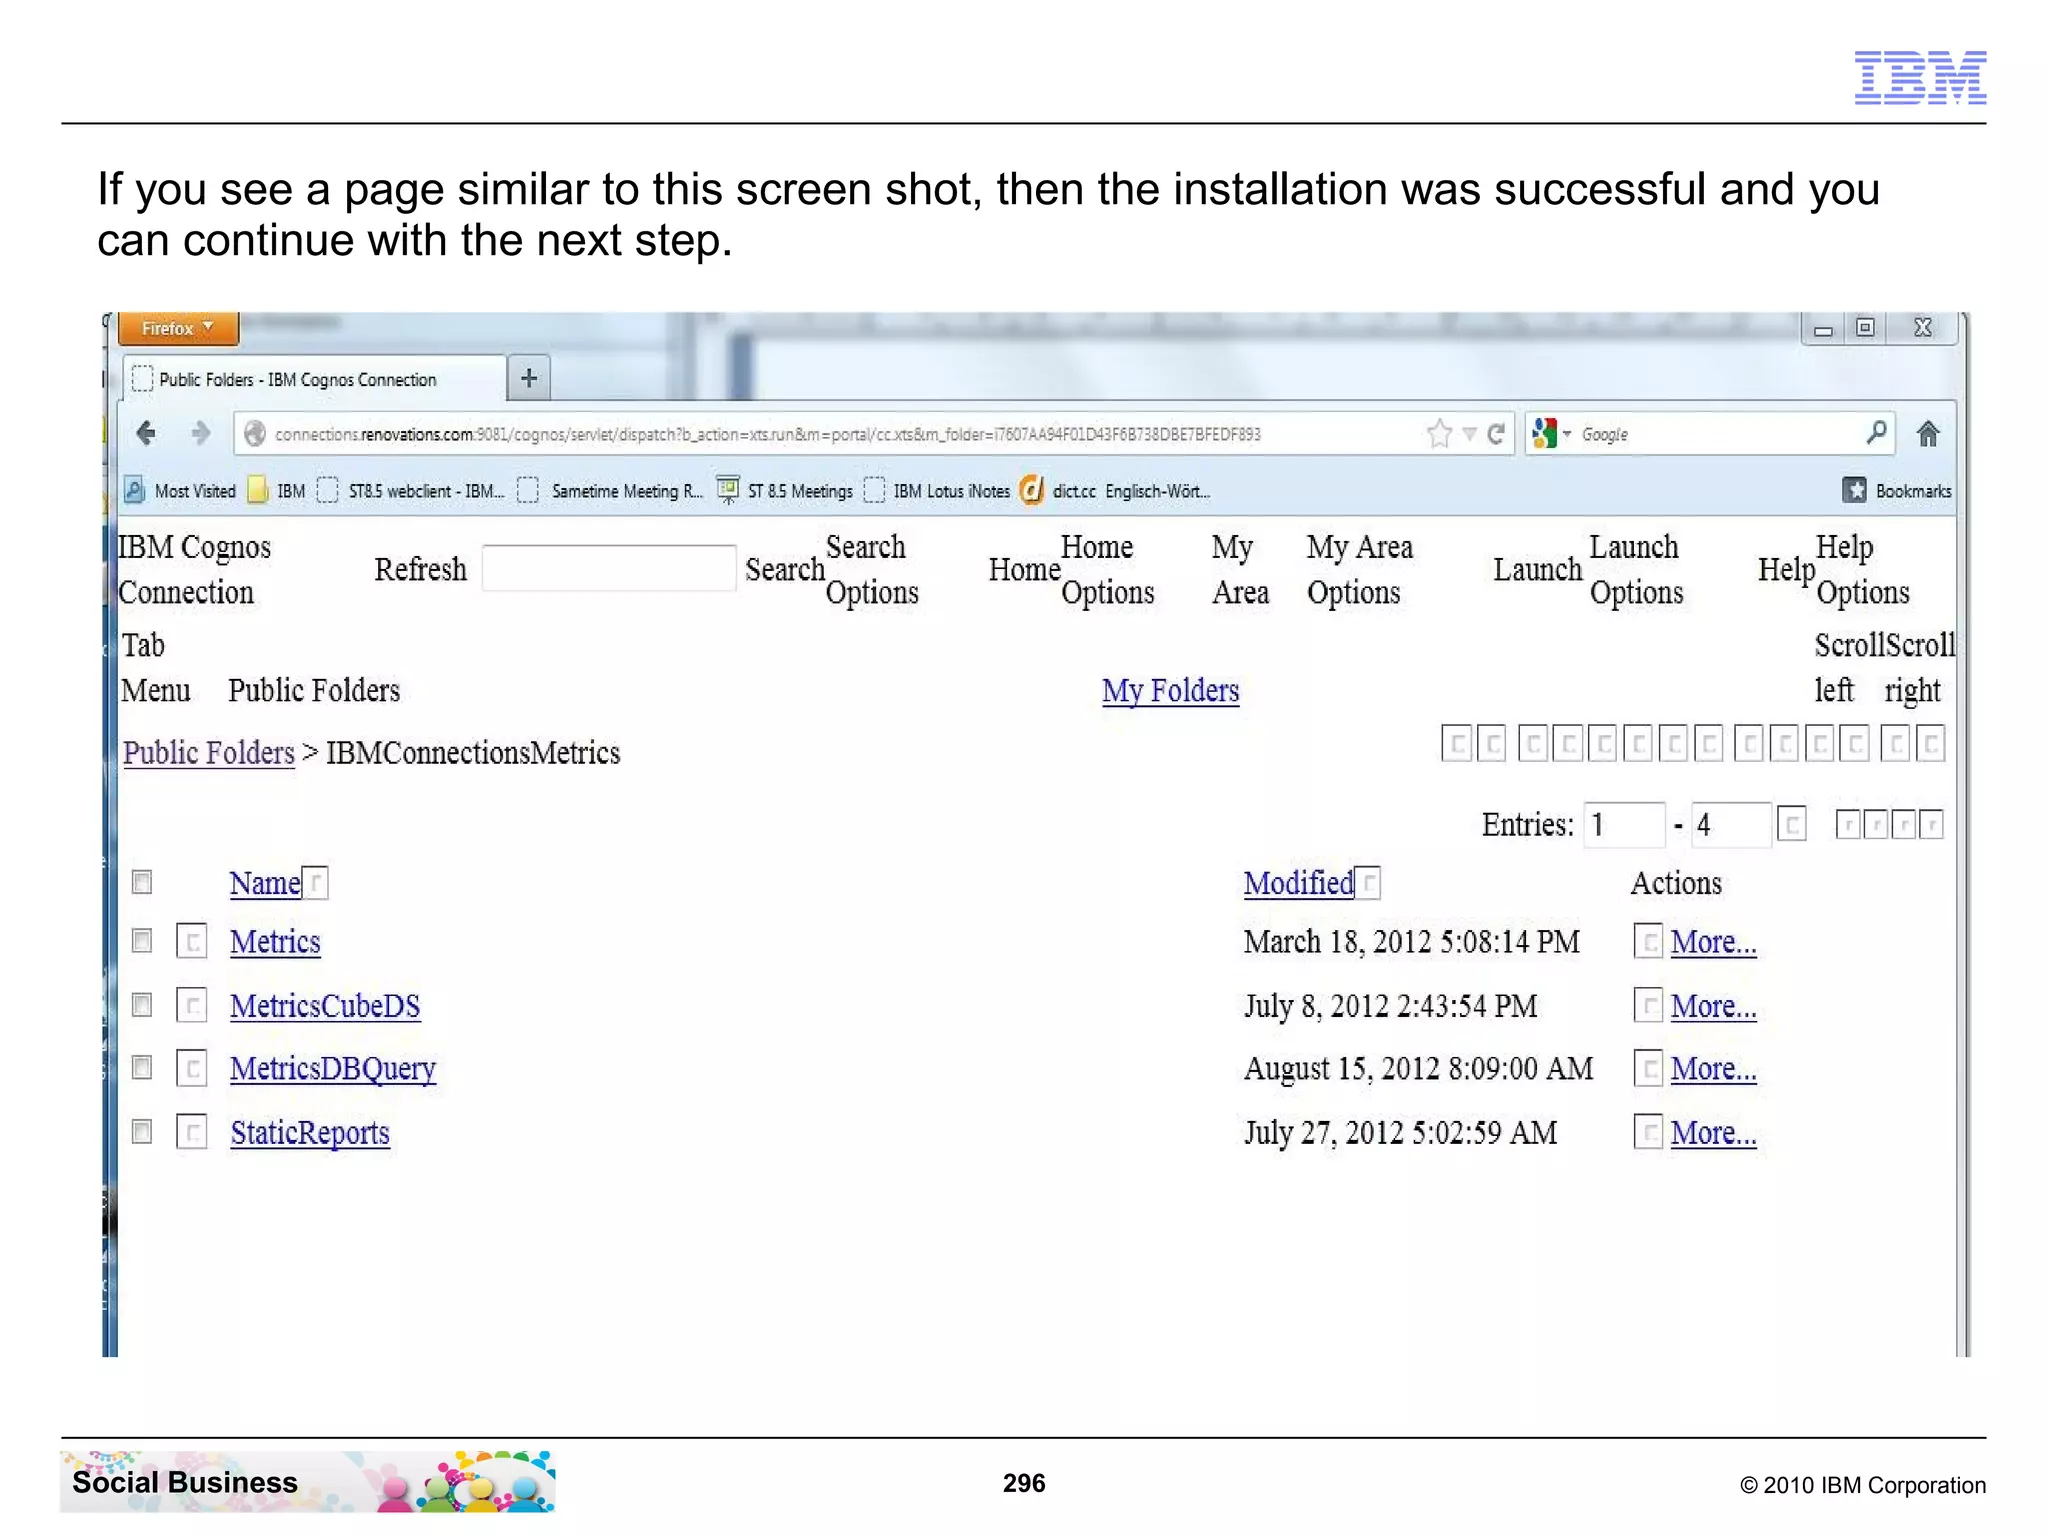Check the StaticReports row checkbox
The height and width of the screenshot is (1536, 2048).
click(142, 1131)
